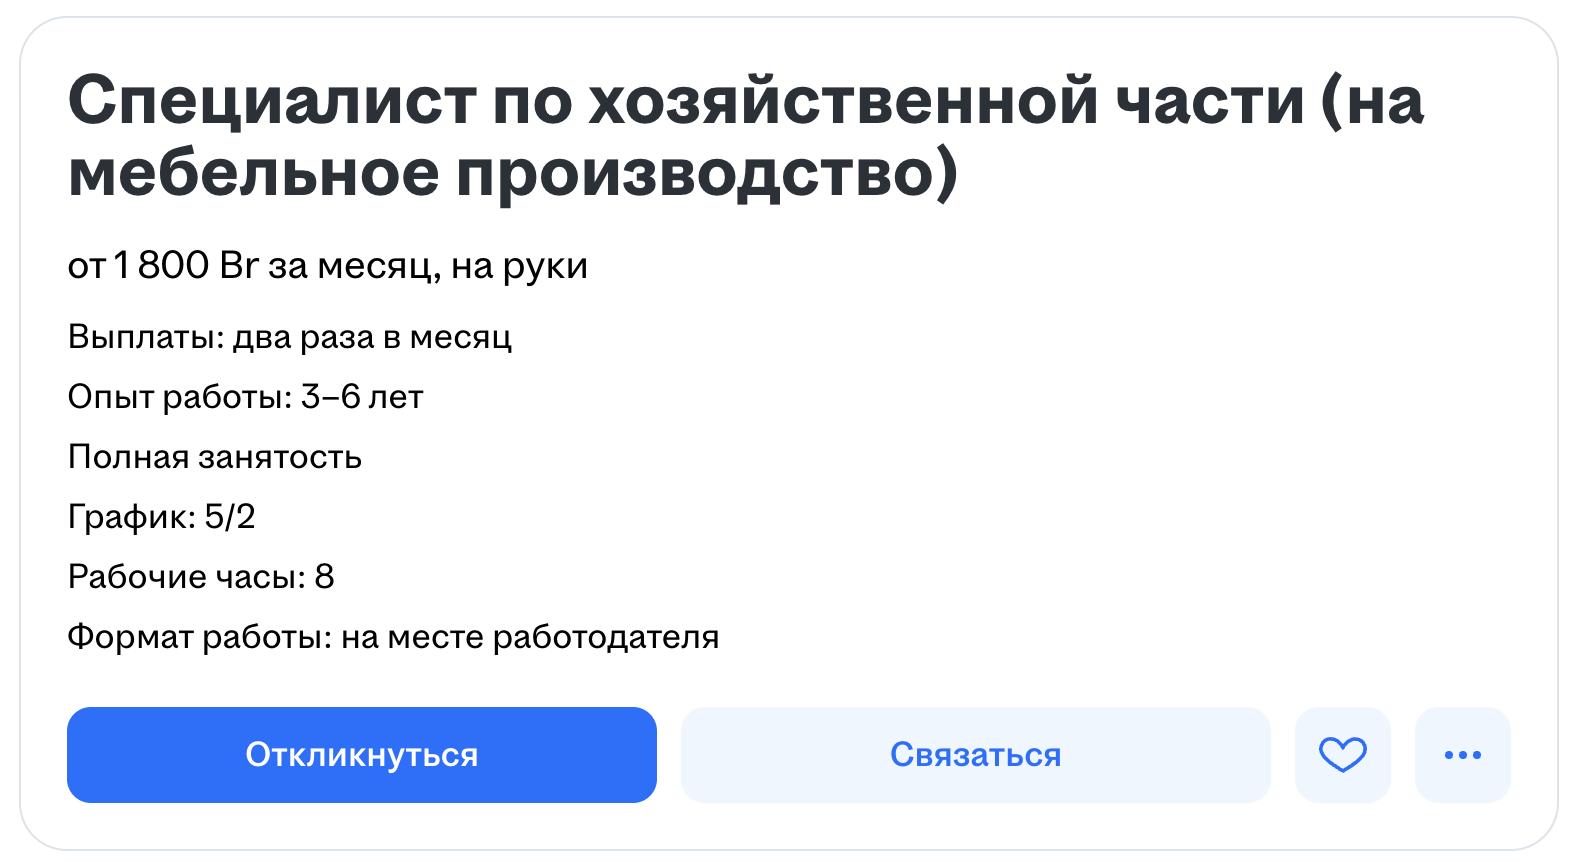Click the Рабочие часы label
This screenshot has height=862, width=1580.
pyautogui.click(x=186, y=577)
